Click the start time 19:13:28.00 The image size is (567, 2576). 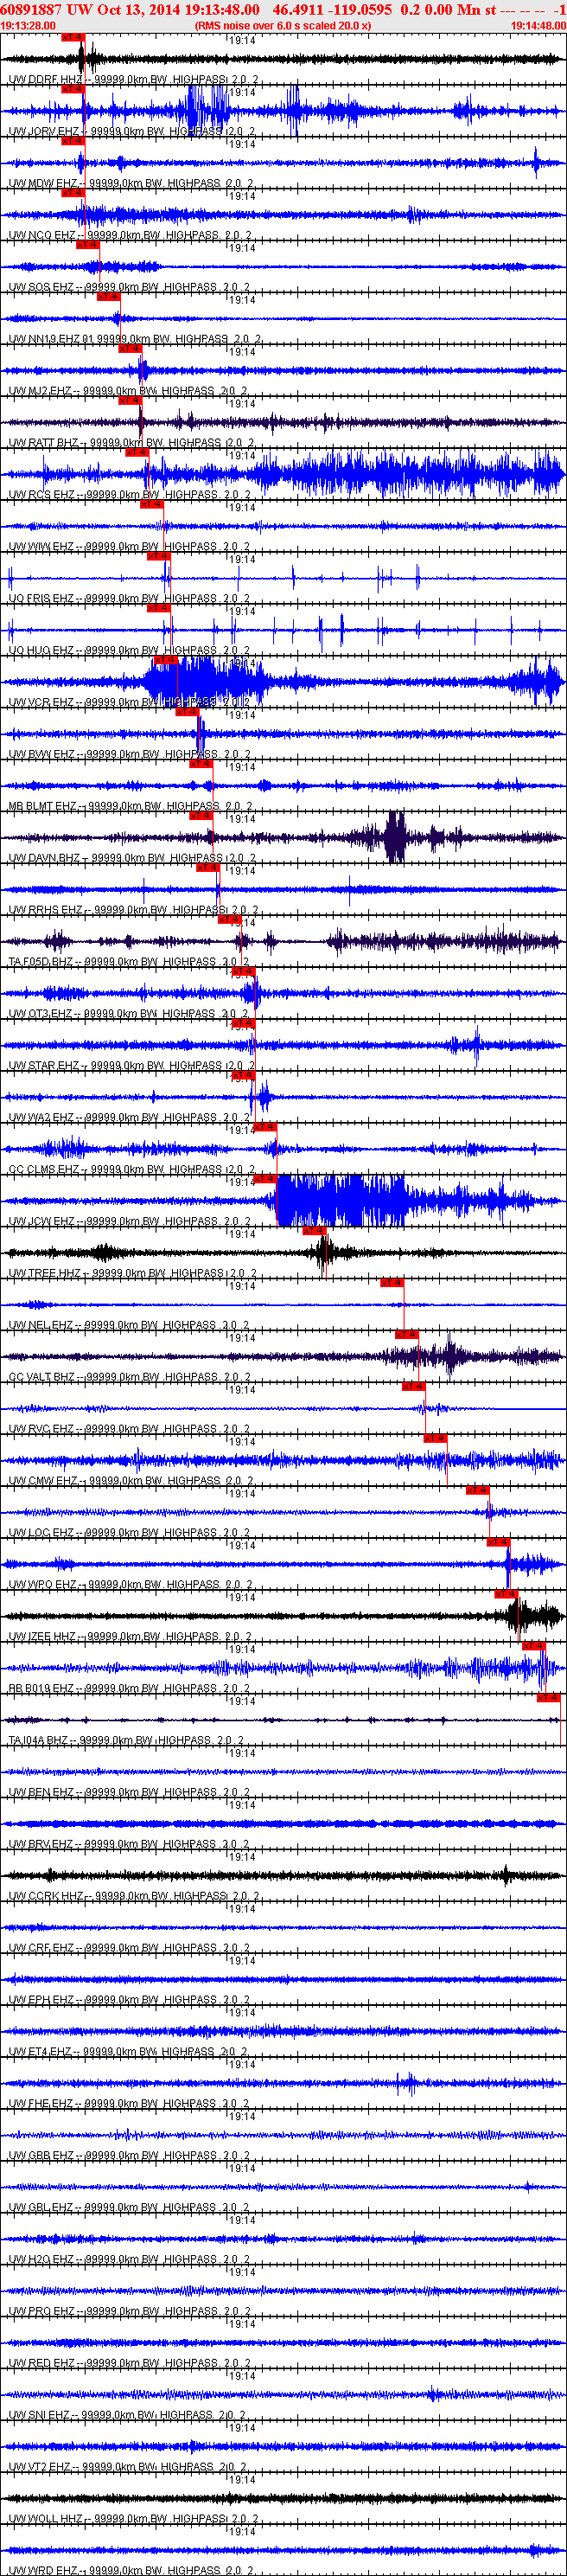(28, 26)
